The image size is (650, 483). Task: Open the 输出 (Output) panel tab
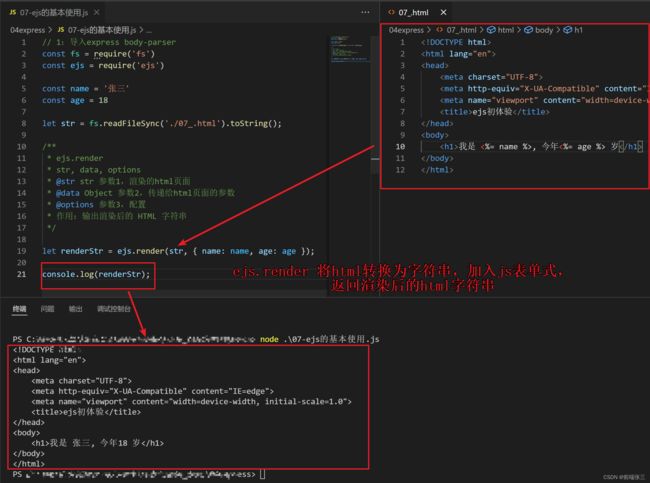tap(75, 309)
